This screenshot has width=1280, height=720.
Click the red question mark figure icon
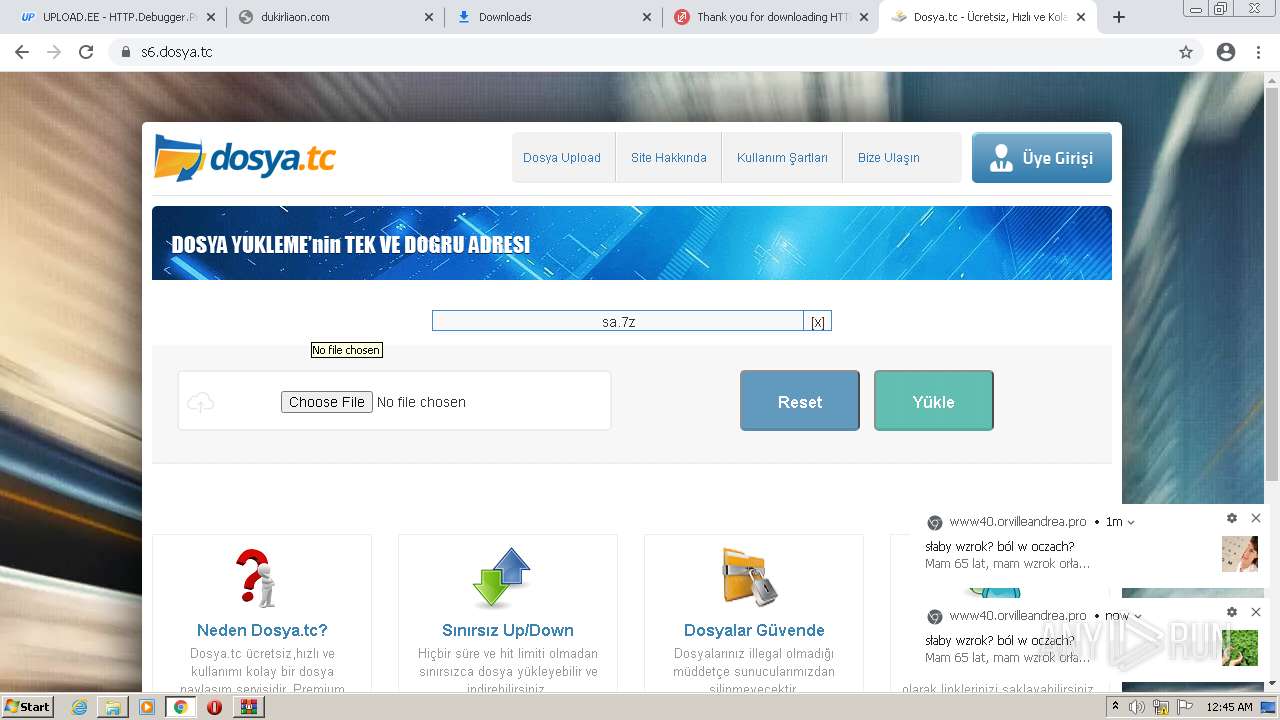pos(257,578)
